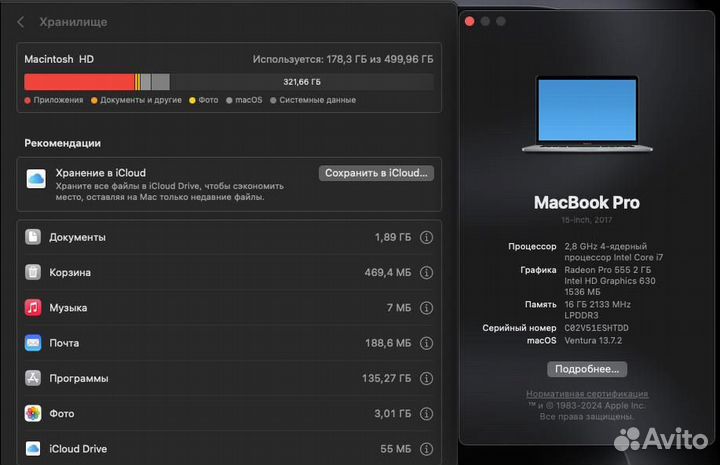
Task: Click the 188,6 МБ size value
Action: coord(388,343)
